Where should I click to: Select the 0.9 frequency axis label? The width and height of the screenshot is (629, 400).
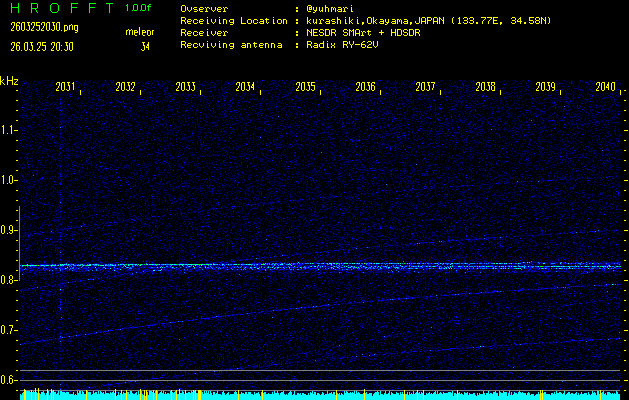click(x=9, y=230)
